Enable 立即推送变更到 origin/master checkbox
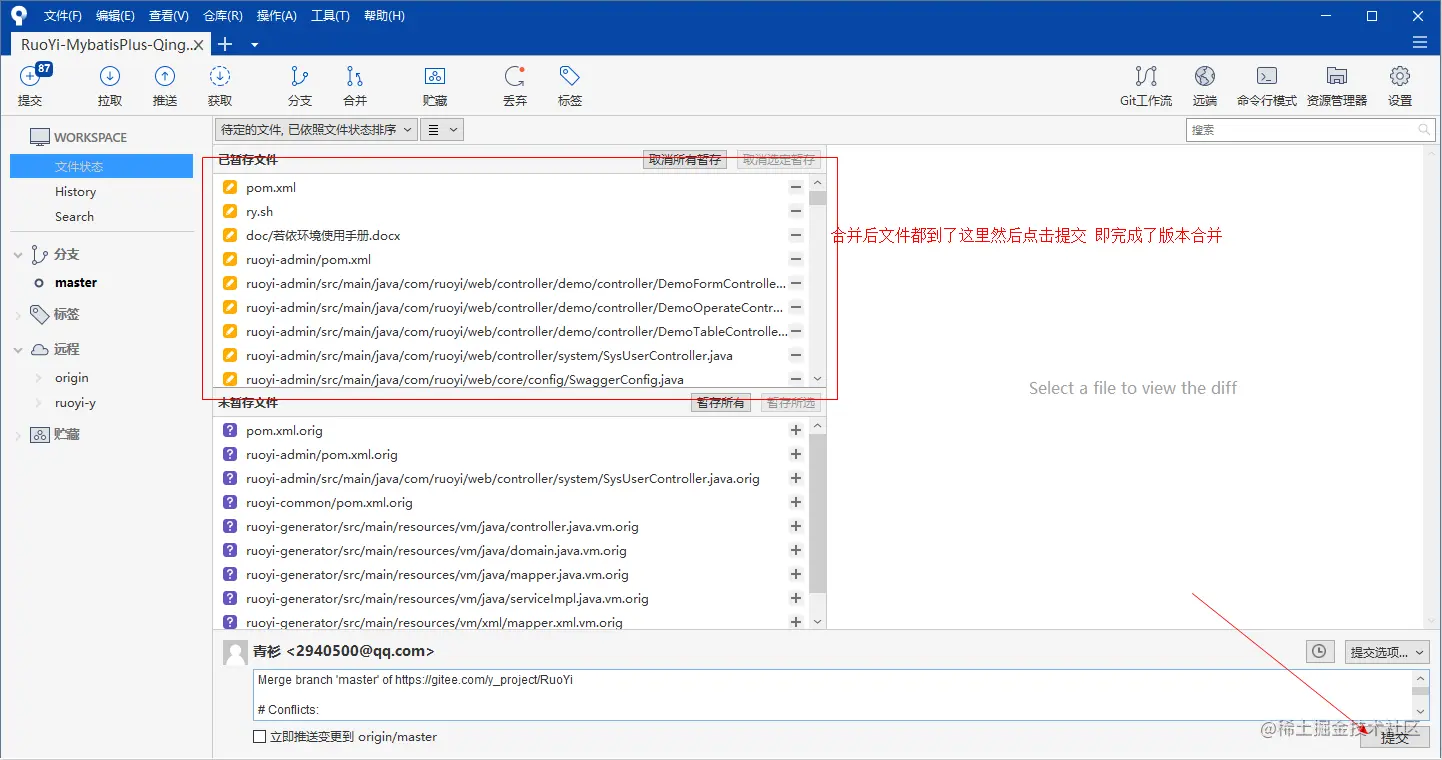The image size is (1442, 760). pyautogui.click(x=260, y=737)
